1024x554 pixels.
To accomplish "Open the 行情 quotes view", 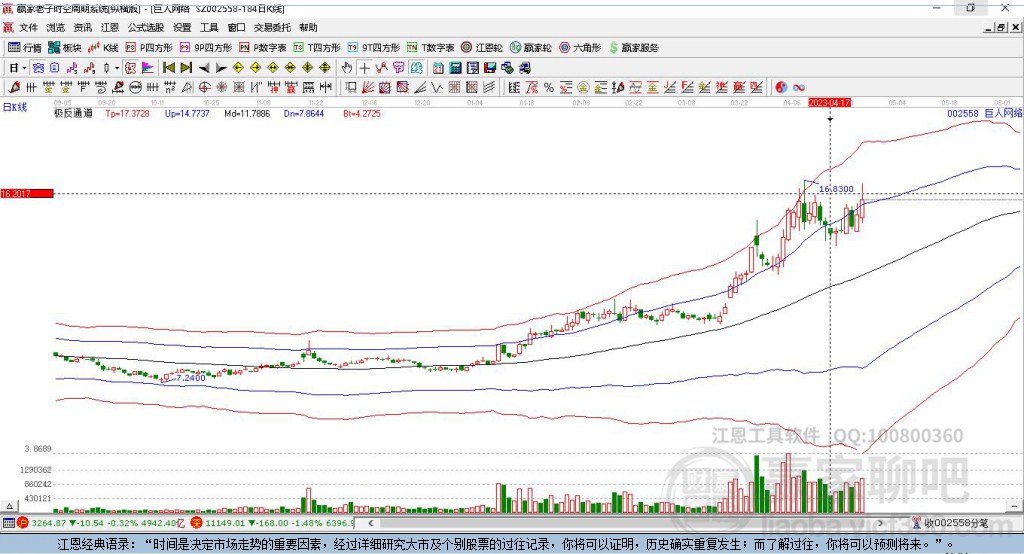I will 25,48.
